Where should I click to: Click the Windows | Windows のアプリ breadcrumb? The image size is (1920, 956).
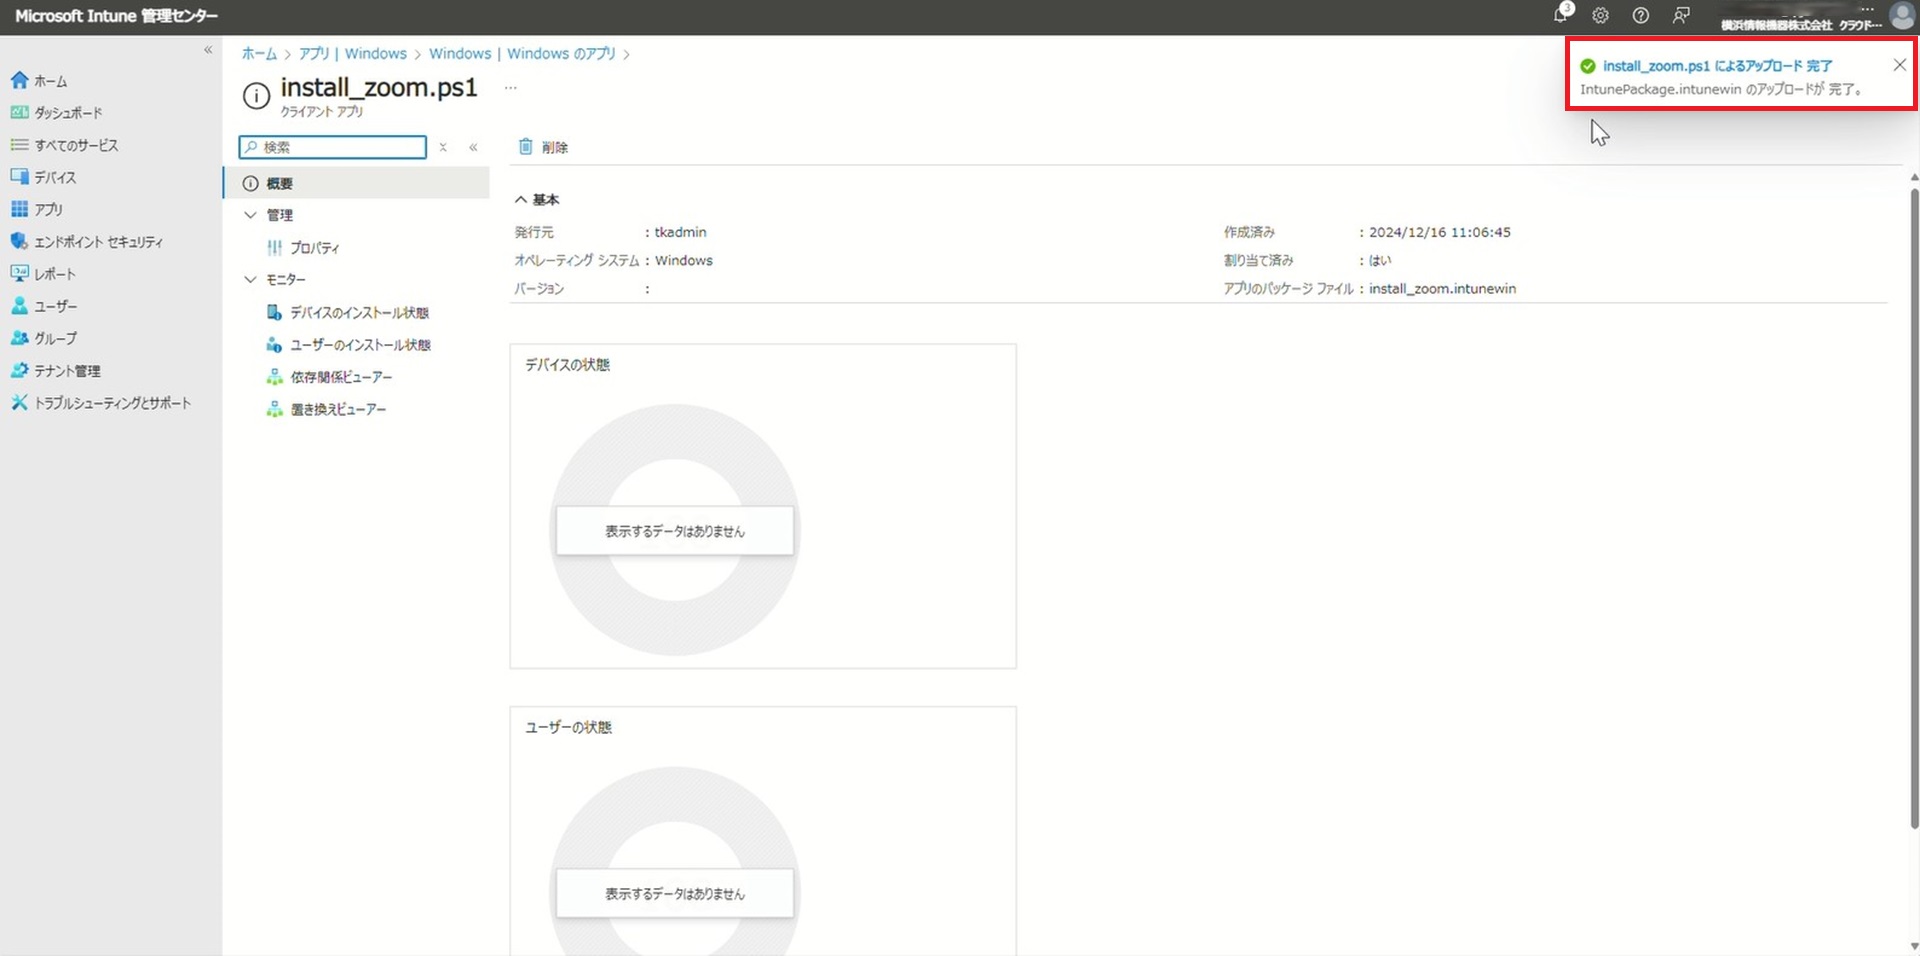click(x=522, y=54)
